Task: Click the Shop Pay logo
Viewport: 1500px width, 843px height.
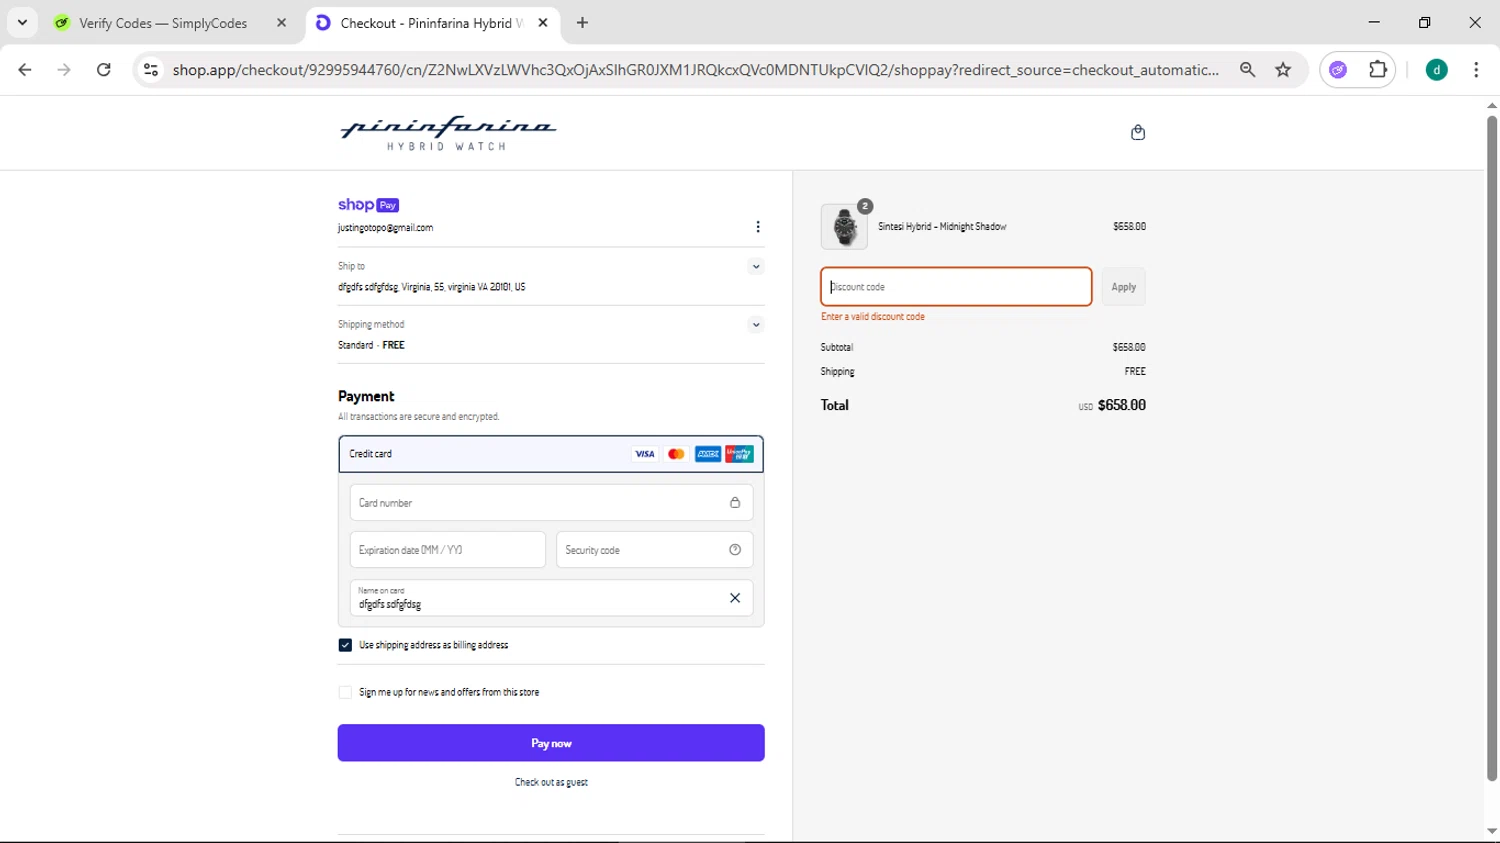Action: point(368,205)
